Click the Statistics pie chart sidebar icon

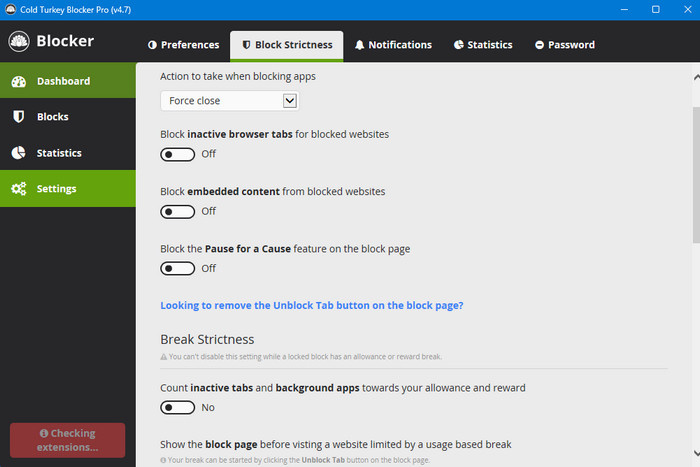[x=18, y=153]
